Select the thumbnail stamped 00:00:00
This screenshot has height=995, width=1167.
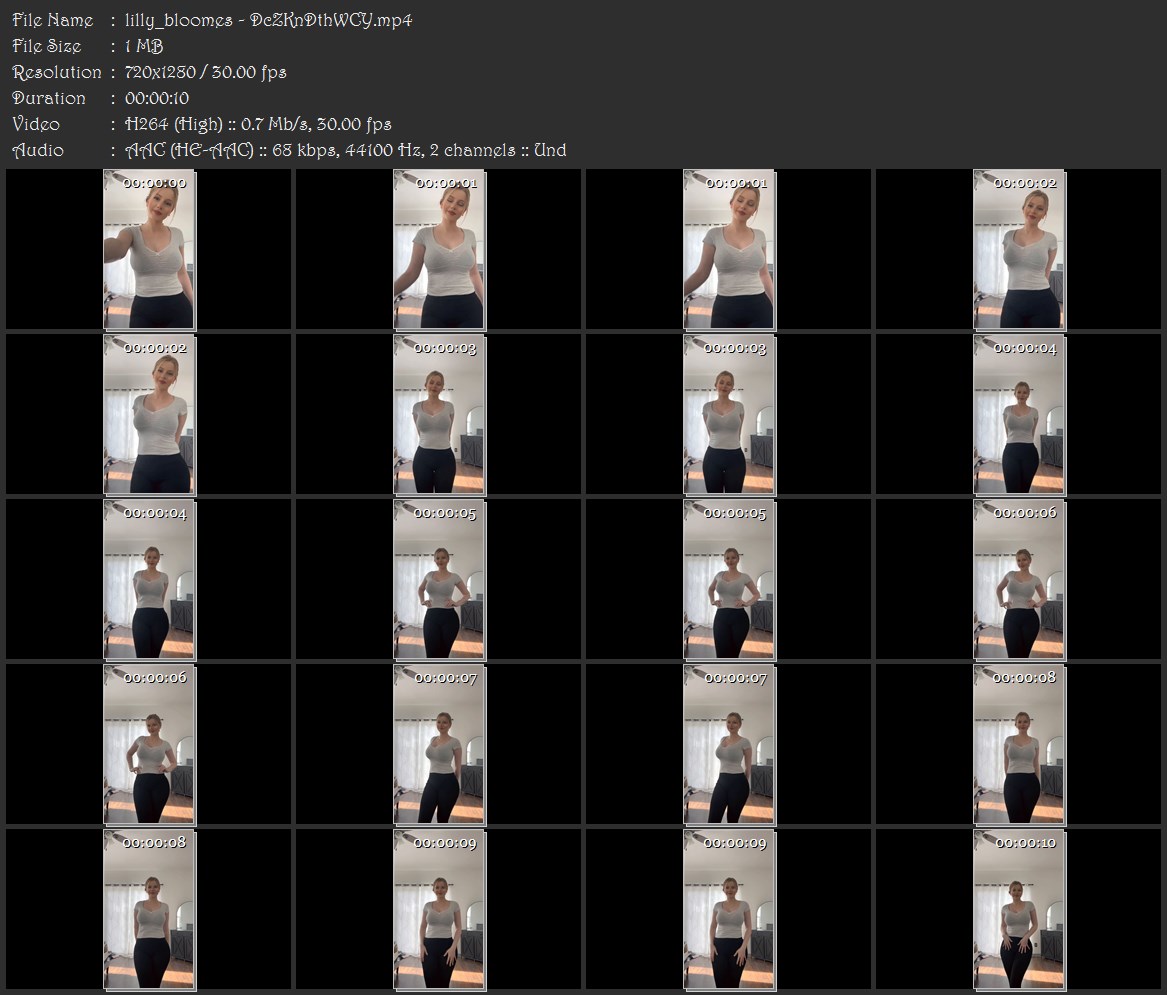(149, 249)
